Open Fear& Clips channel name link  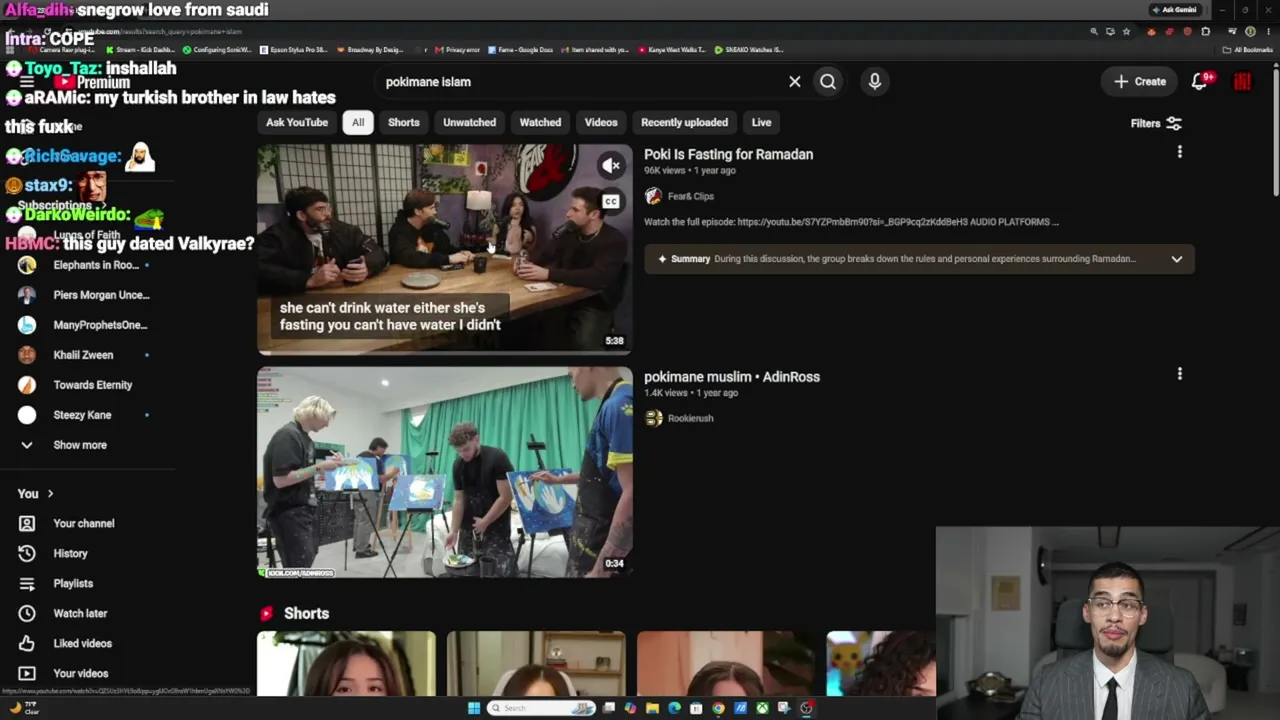point(691,196)
